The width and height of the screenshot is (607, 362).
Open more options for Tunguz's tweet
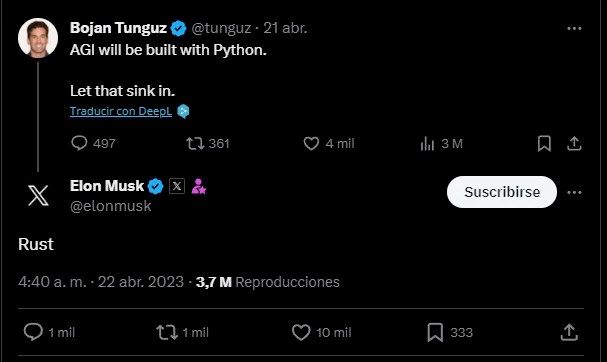point(574,28)
